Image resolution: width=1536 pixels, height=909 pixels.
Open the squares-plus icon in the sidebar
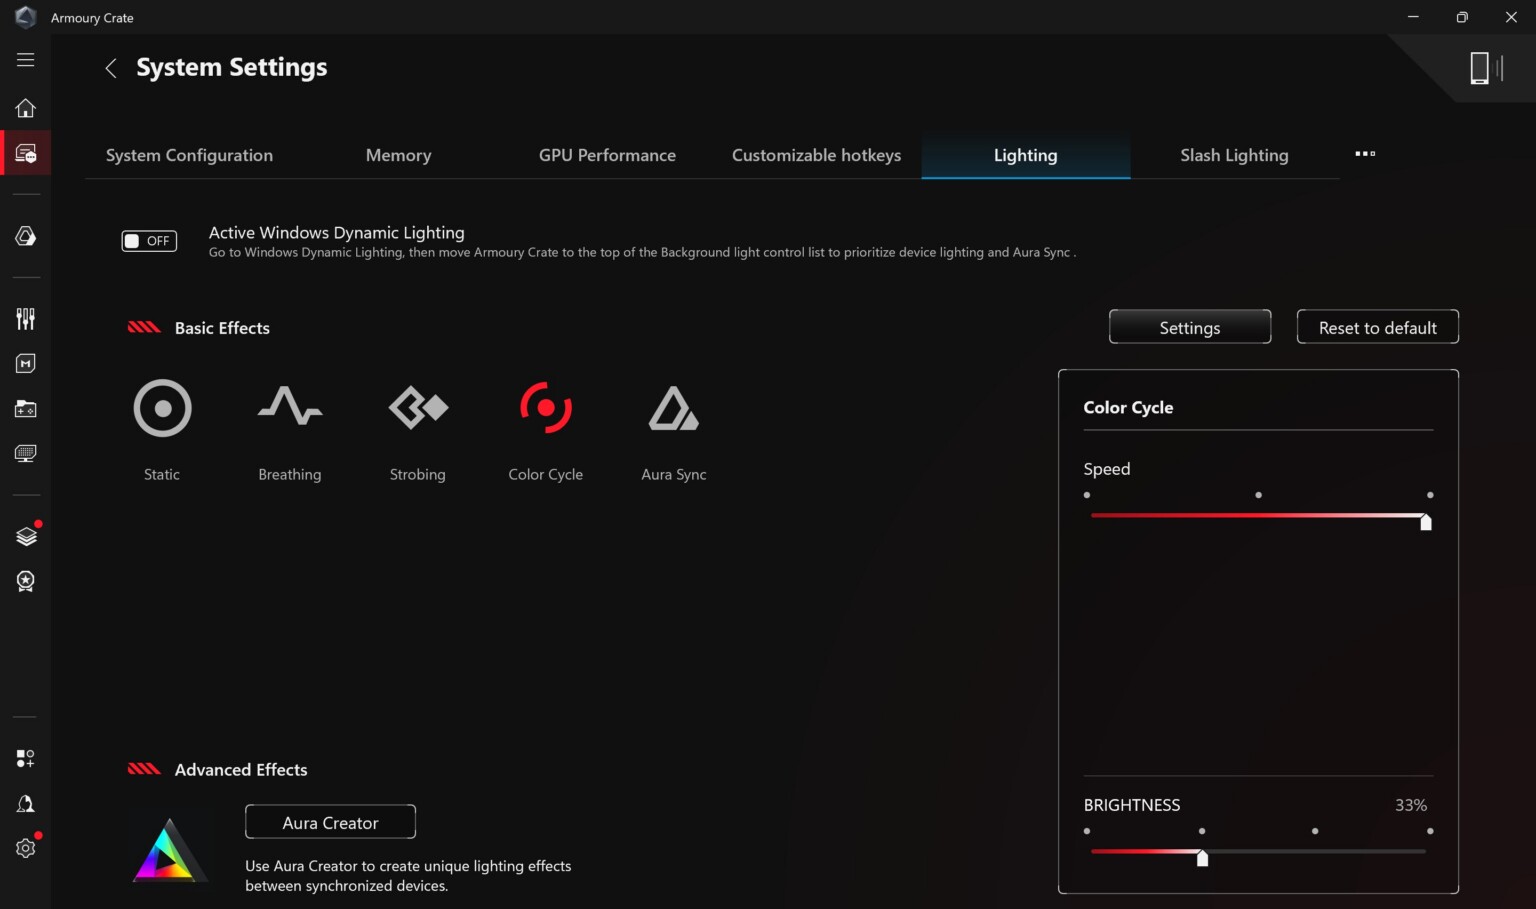tap(26, 759)
